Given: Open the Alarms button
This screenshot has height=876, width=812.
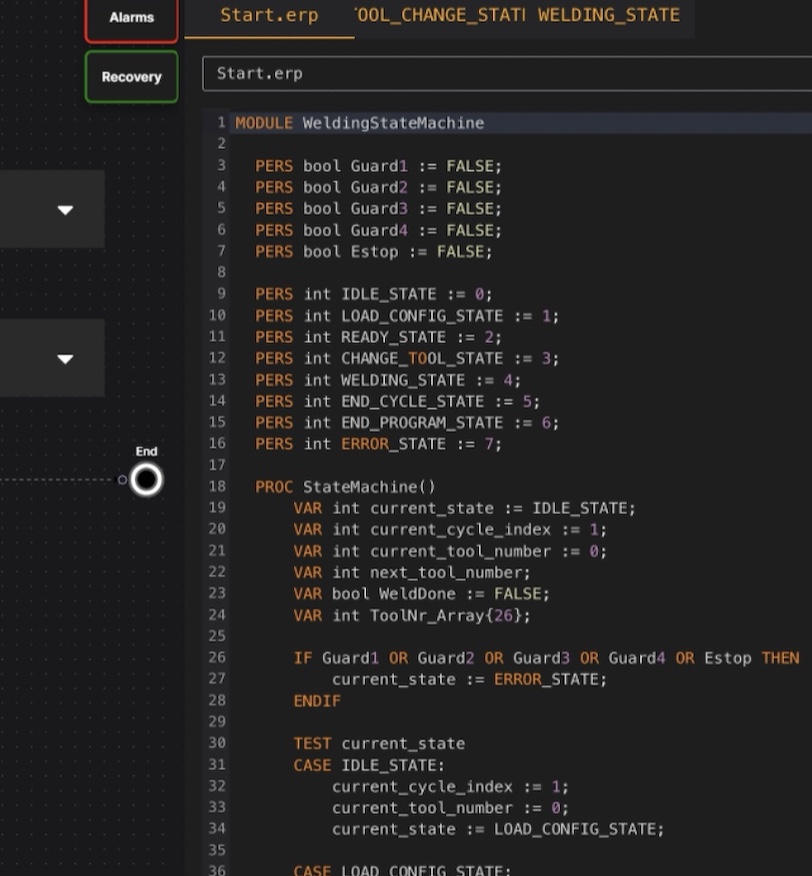Looking at the screenshot, I should [131, 19].
